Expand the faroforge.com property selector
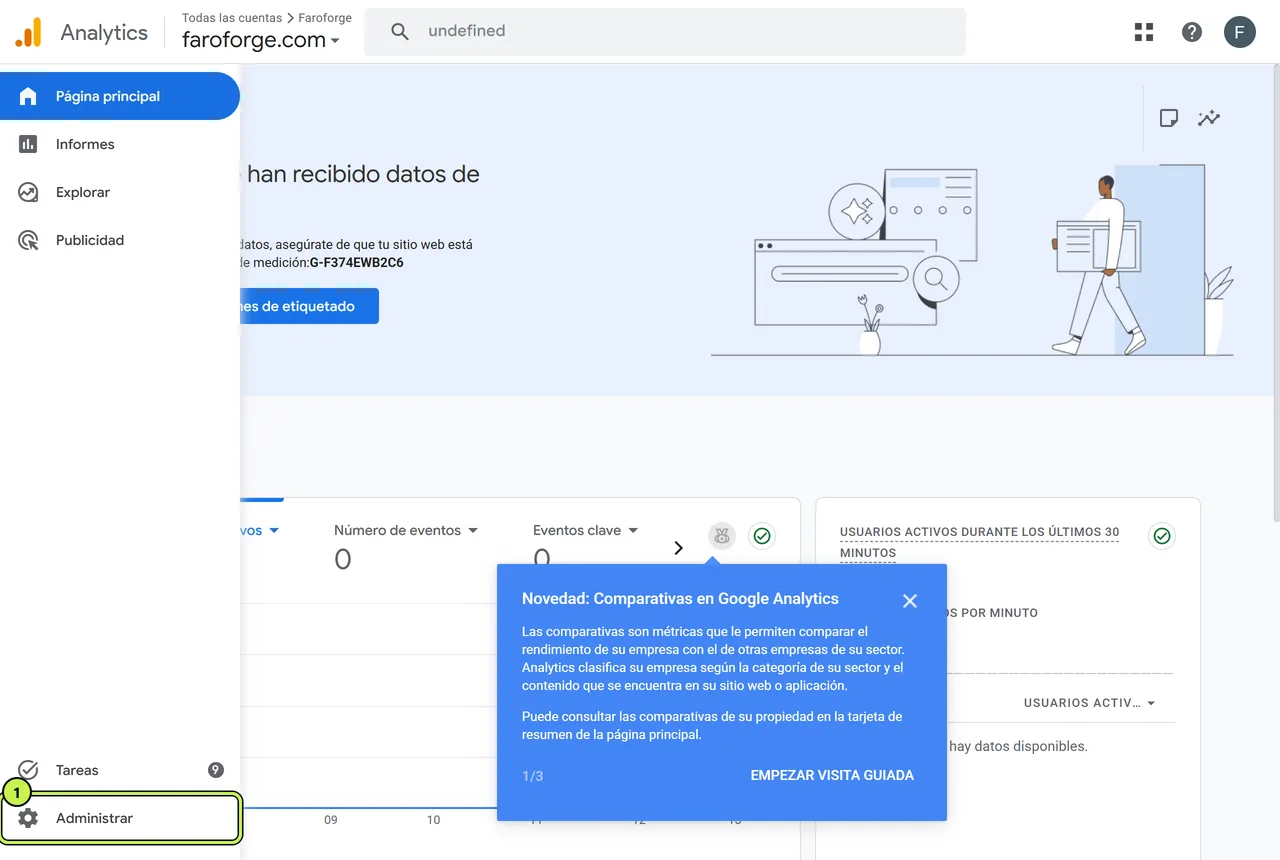 [x=261, y=40]
